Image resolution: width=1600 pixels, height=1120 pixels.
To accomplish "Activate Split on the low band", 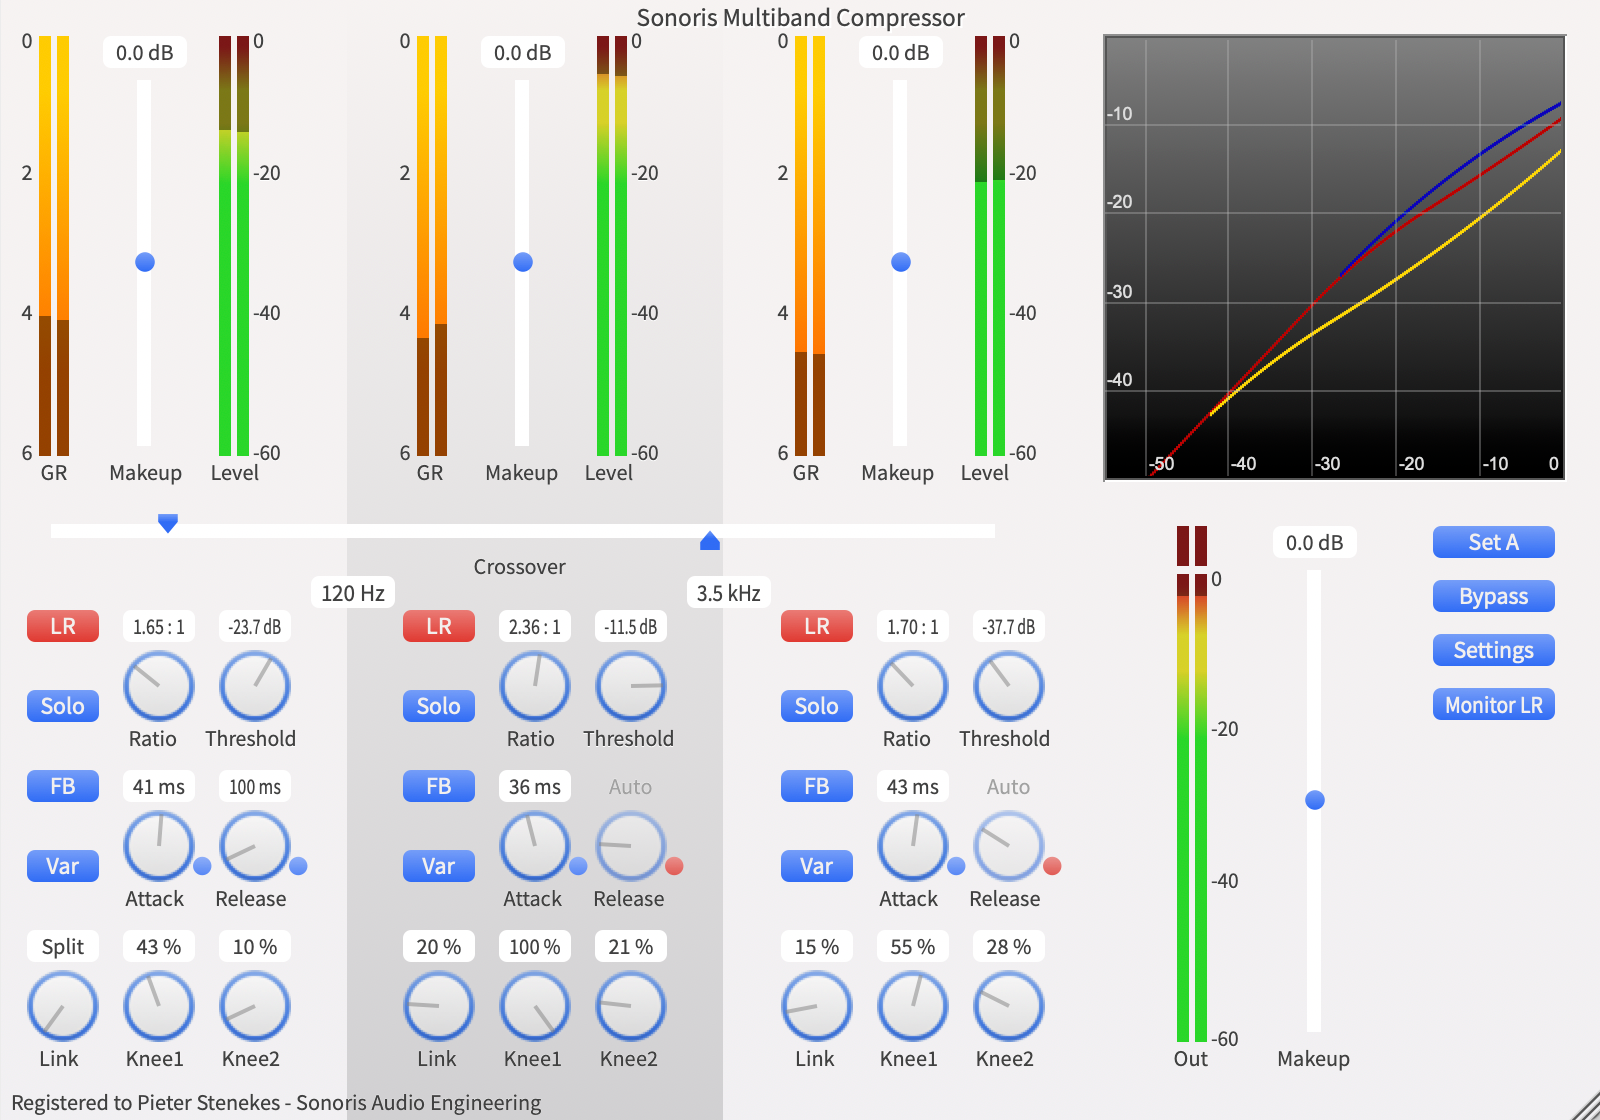I will 62,946.
